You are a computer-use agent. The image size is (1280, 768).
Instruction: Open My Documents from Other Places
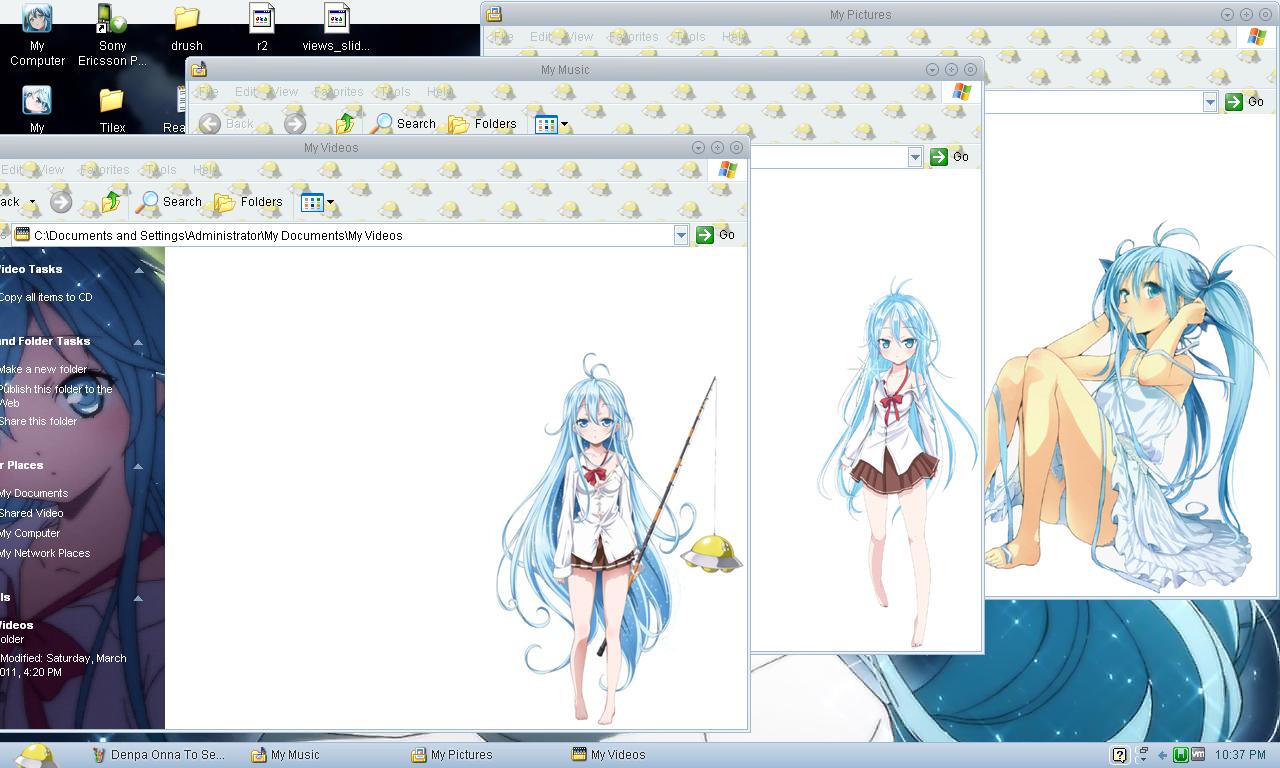click(34, 493)
